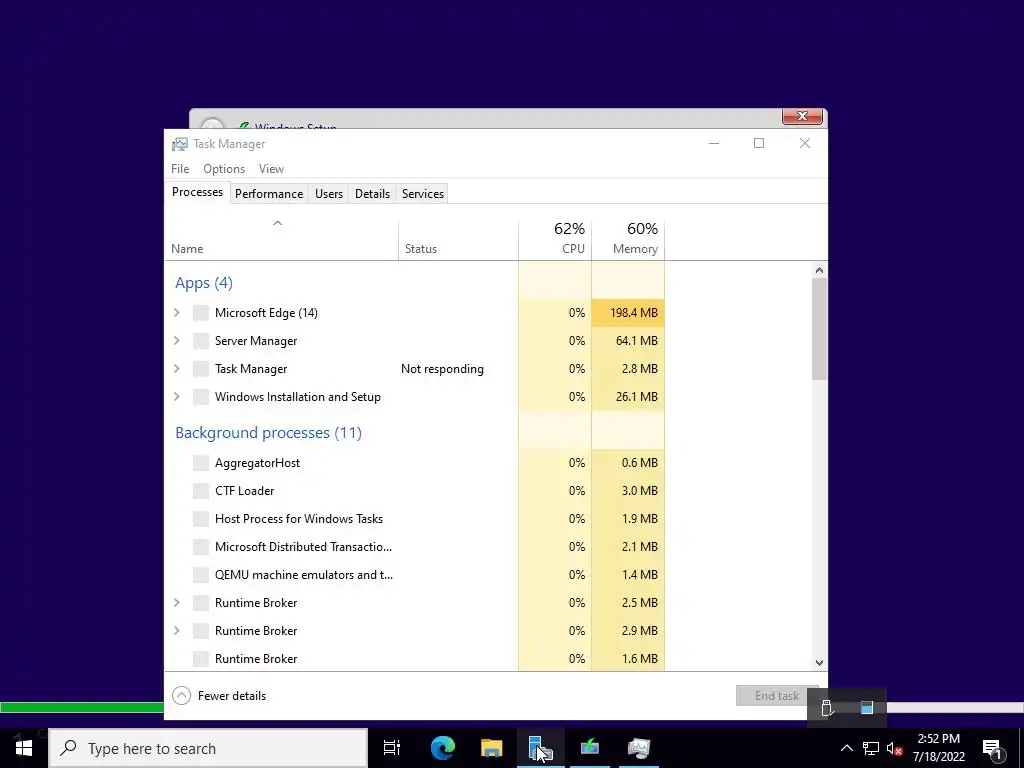This screenshot has height=768, width=1024.
Task: Click the QEMU machine emulators icon
Action: point(200,575)
